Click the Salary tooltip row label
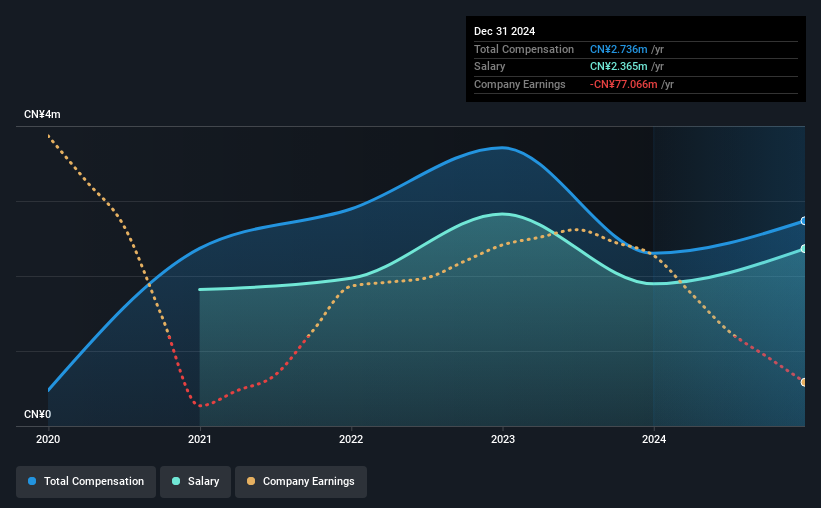 (x=490, y=67)
